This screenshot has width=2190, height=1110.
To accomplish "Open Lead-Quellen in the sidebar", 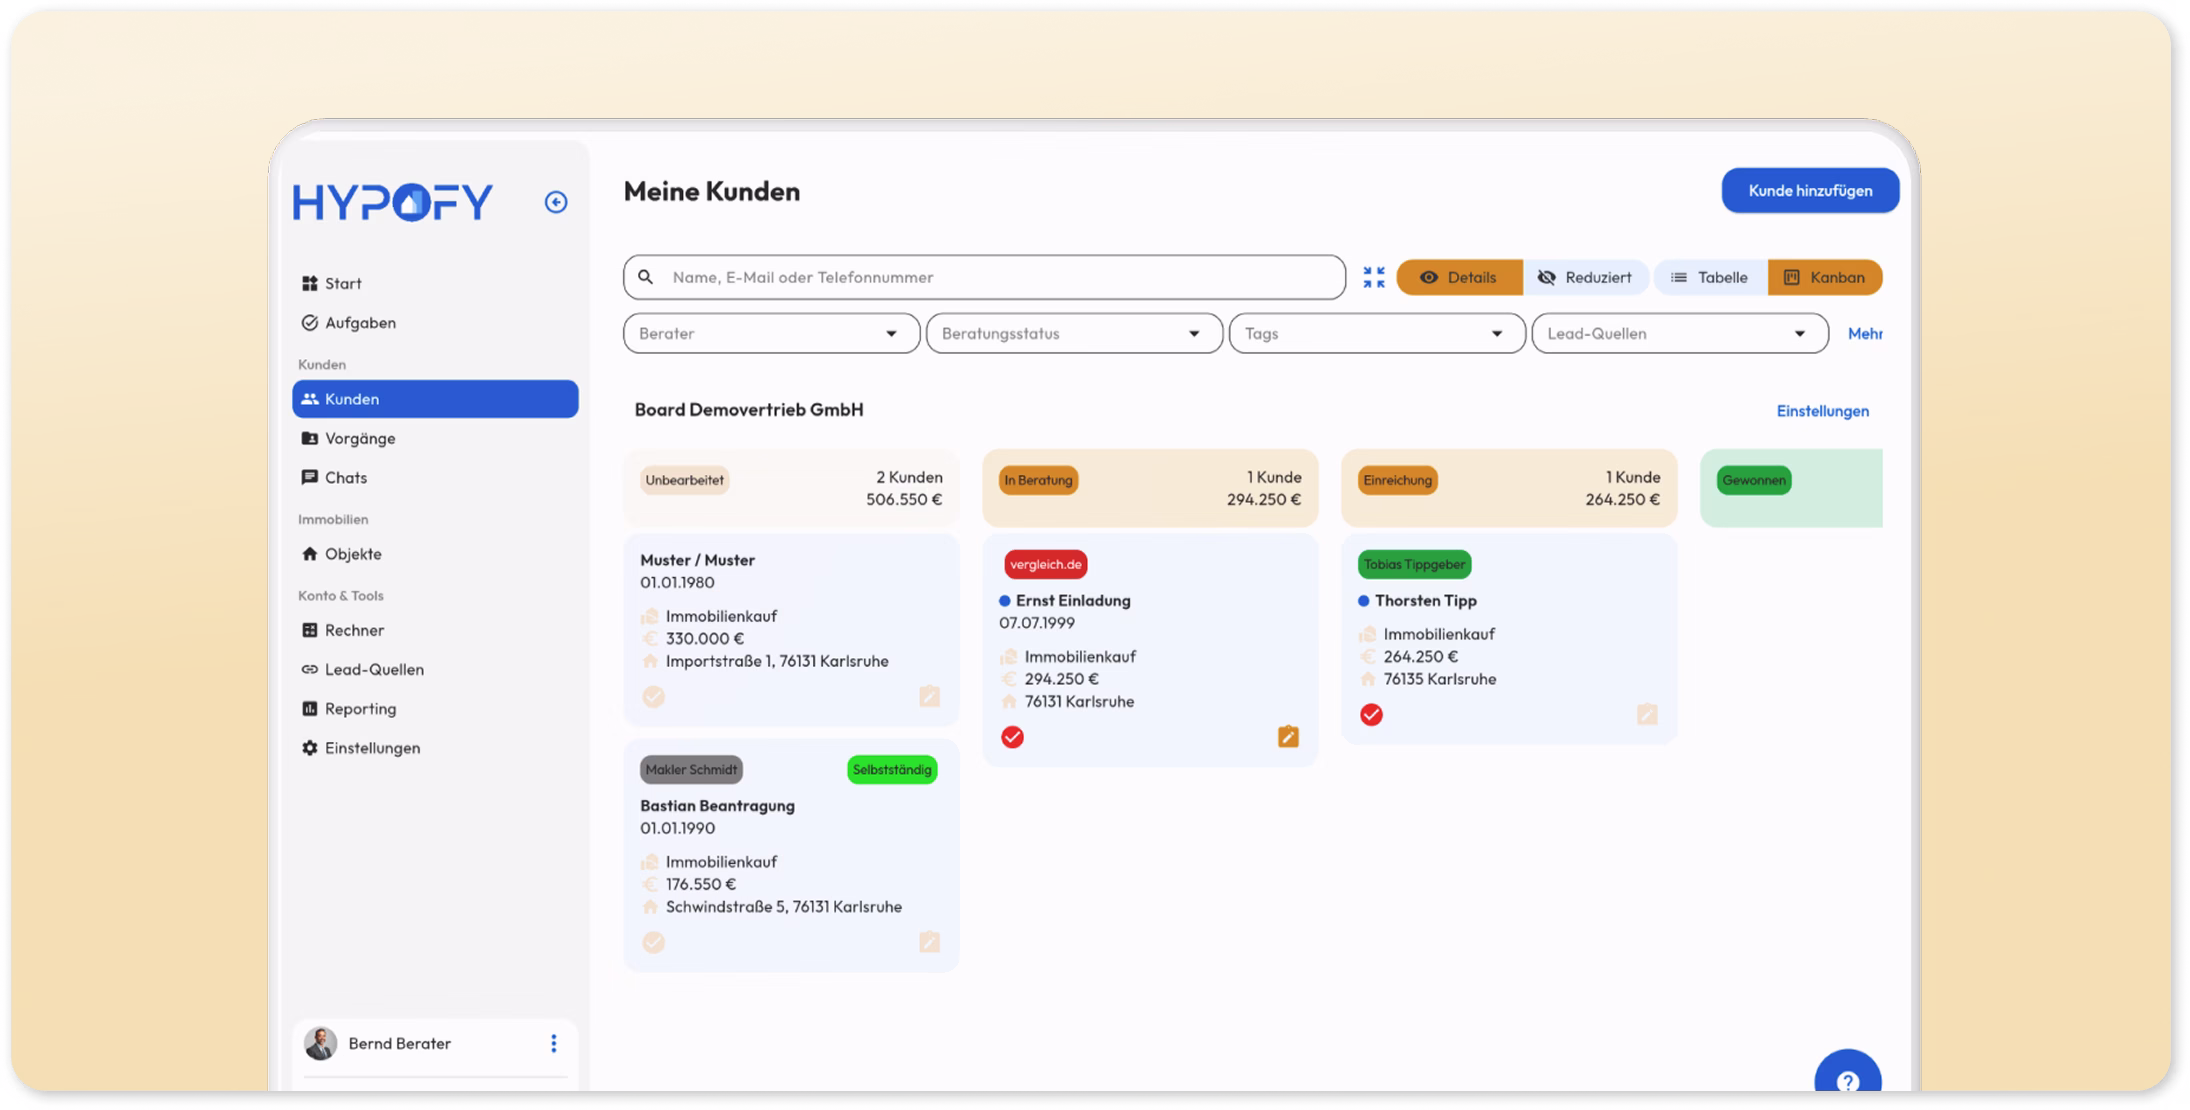I will pyautogui.click(x=435, y=670).
